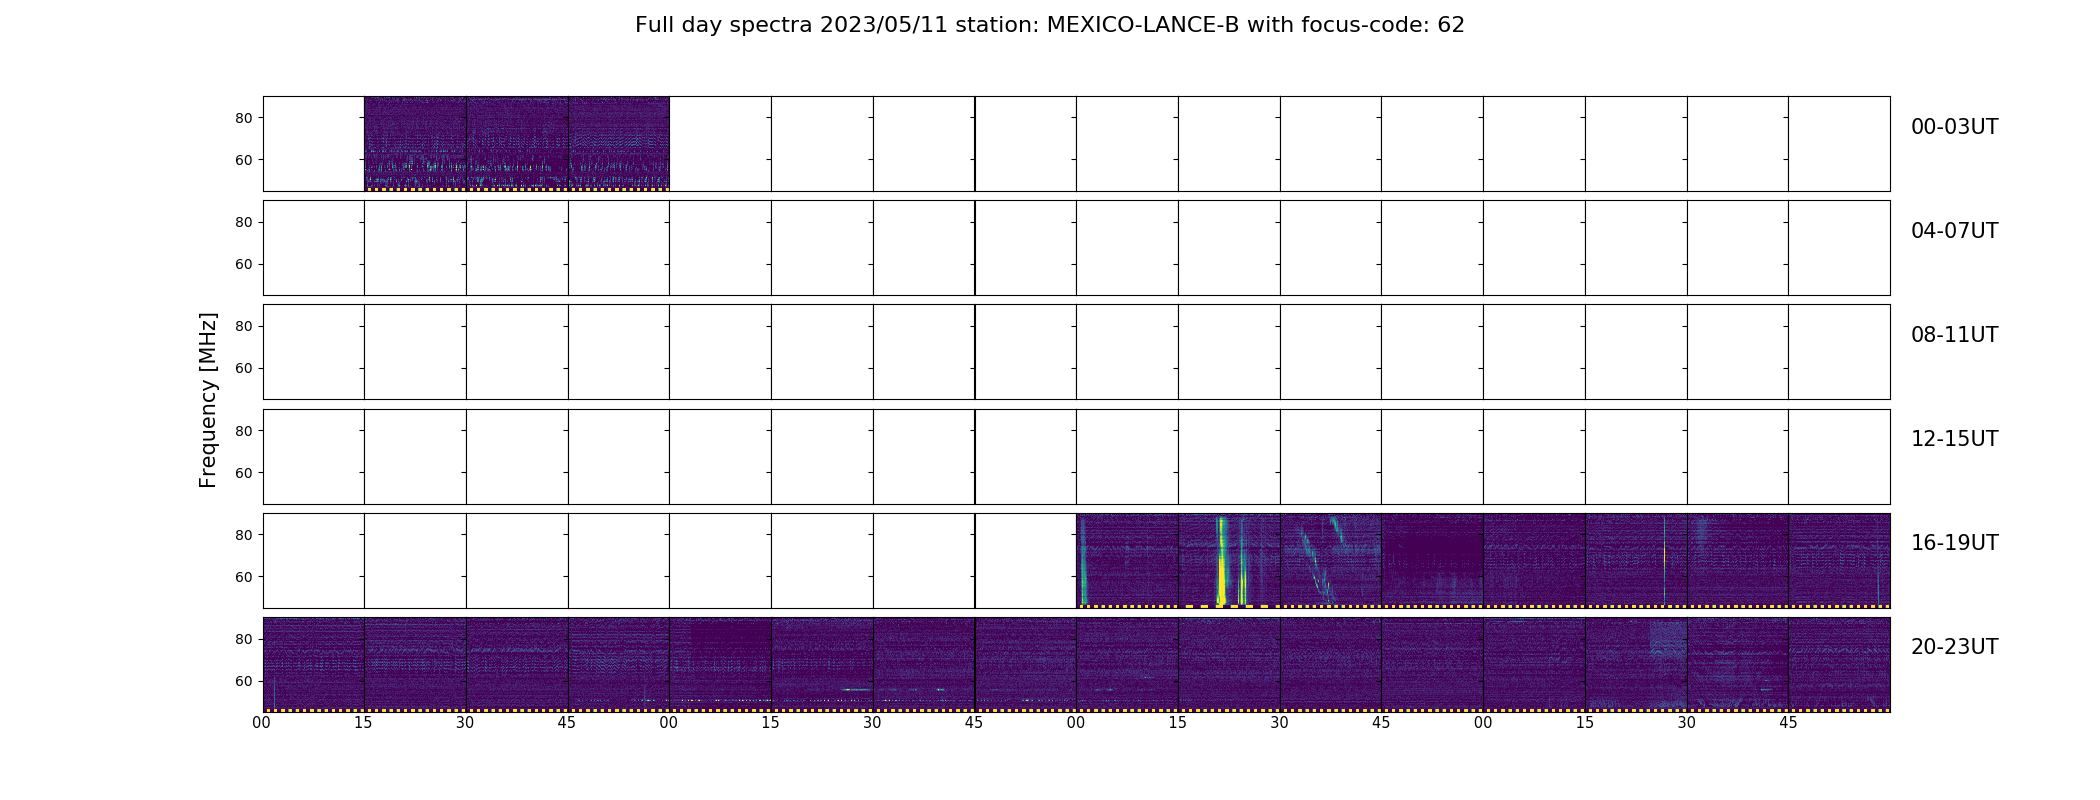Click the 'Frequency [MHz]' axis label
Screen dimensions: 2100x800
click(208, 400)
